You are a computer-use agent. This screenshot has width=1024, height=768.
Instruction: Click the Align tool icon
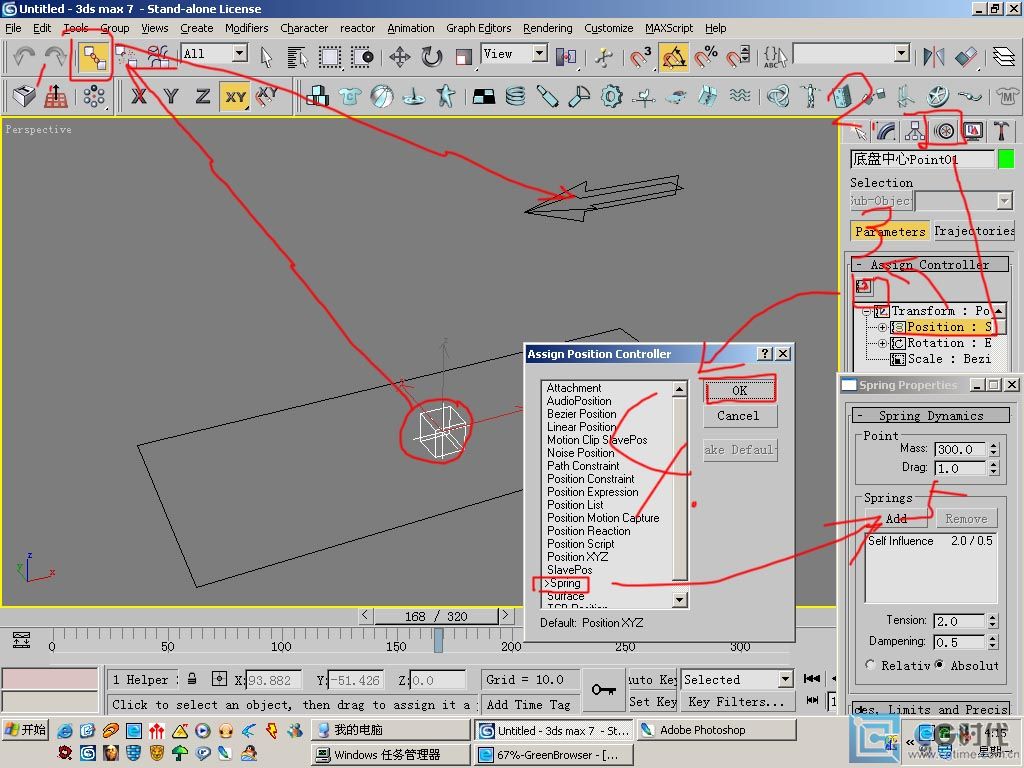coord(965,57)
